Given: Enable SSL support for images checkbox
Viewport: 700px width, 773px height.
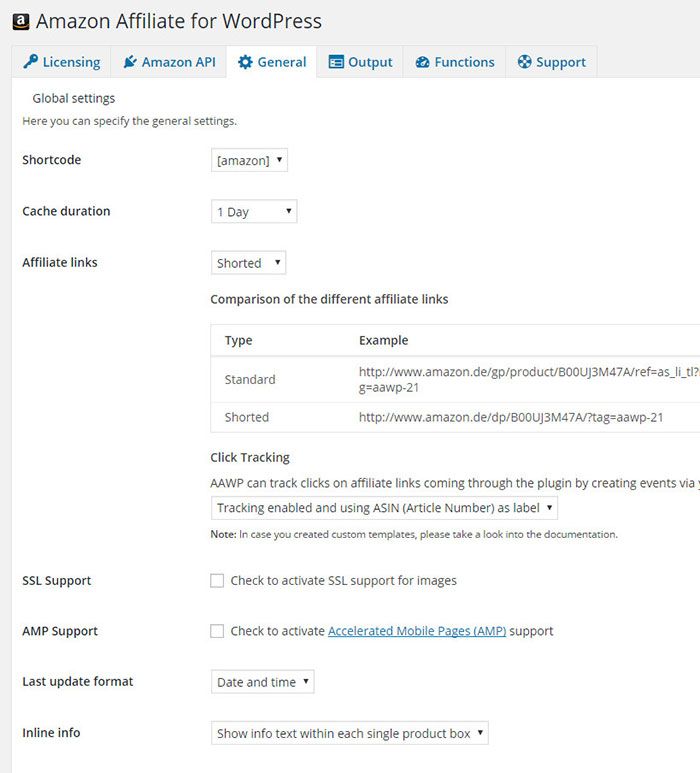Looking at the screenshot, I should [217, 581].
